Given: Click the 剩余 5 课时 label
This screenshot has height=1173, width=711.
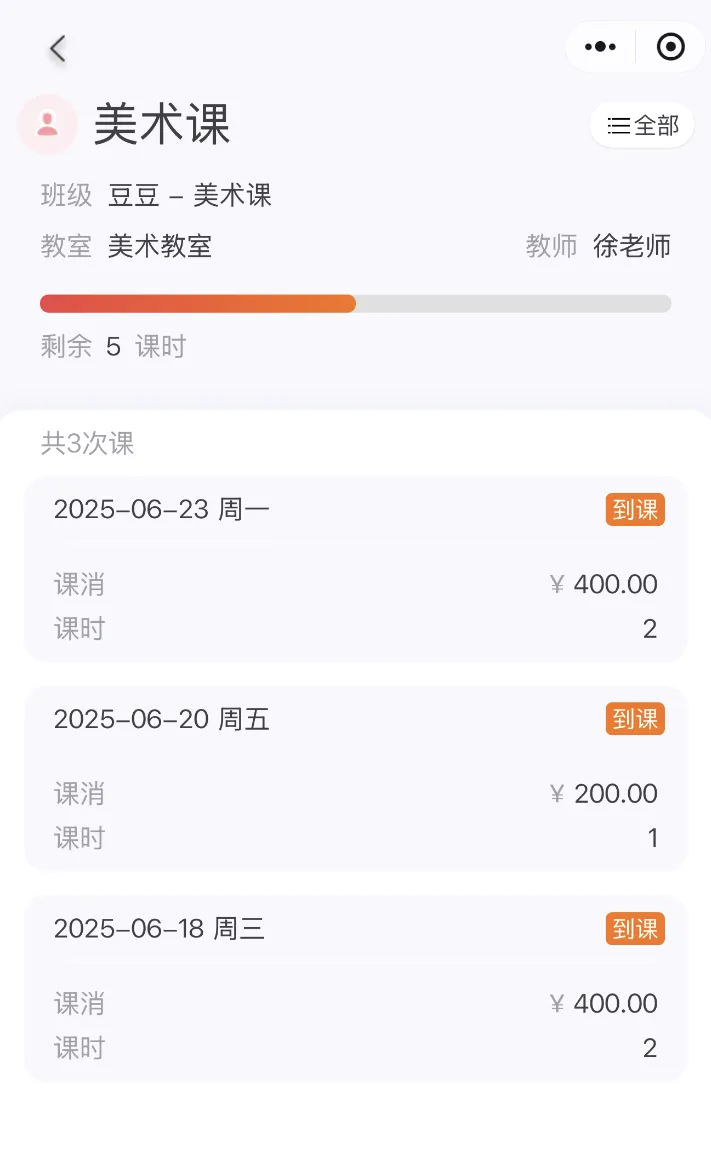Looking at the screenshot, I should click(x=113, y=347).
